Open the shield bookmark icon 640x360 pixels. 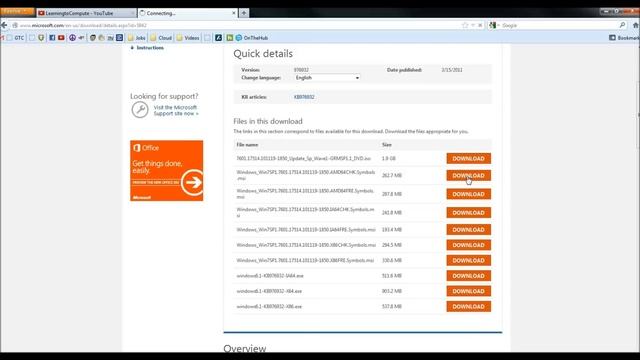(41, 38)
